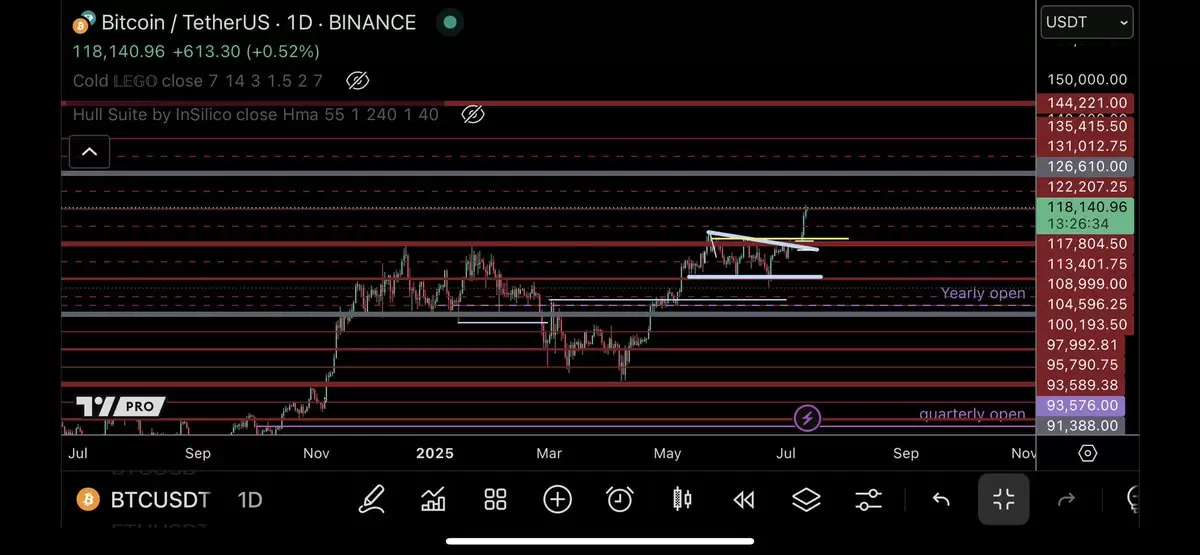Click the 150,000.00 axis value
1200x555 pixels.
click(x=1087, y=80)
